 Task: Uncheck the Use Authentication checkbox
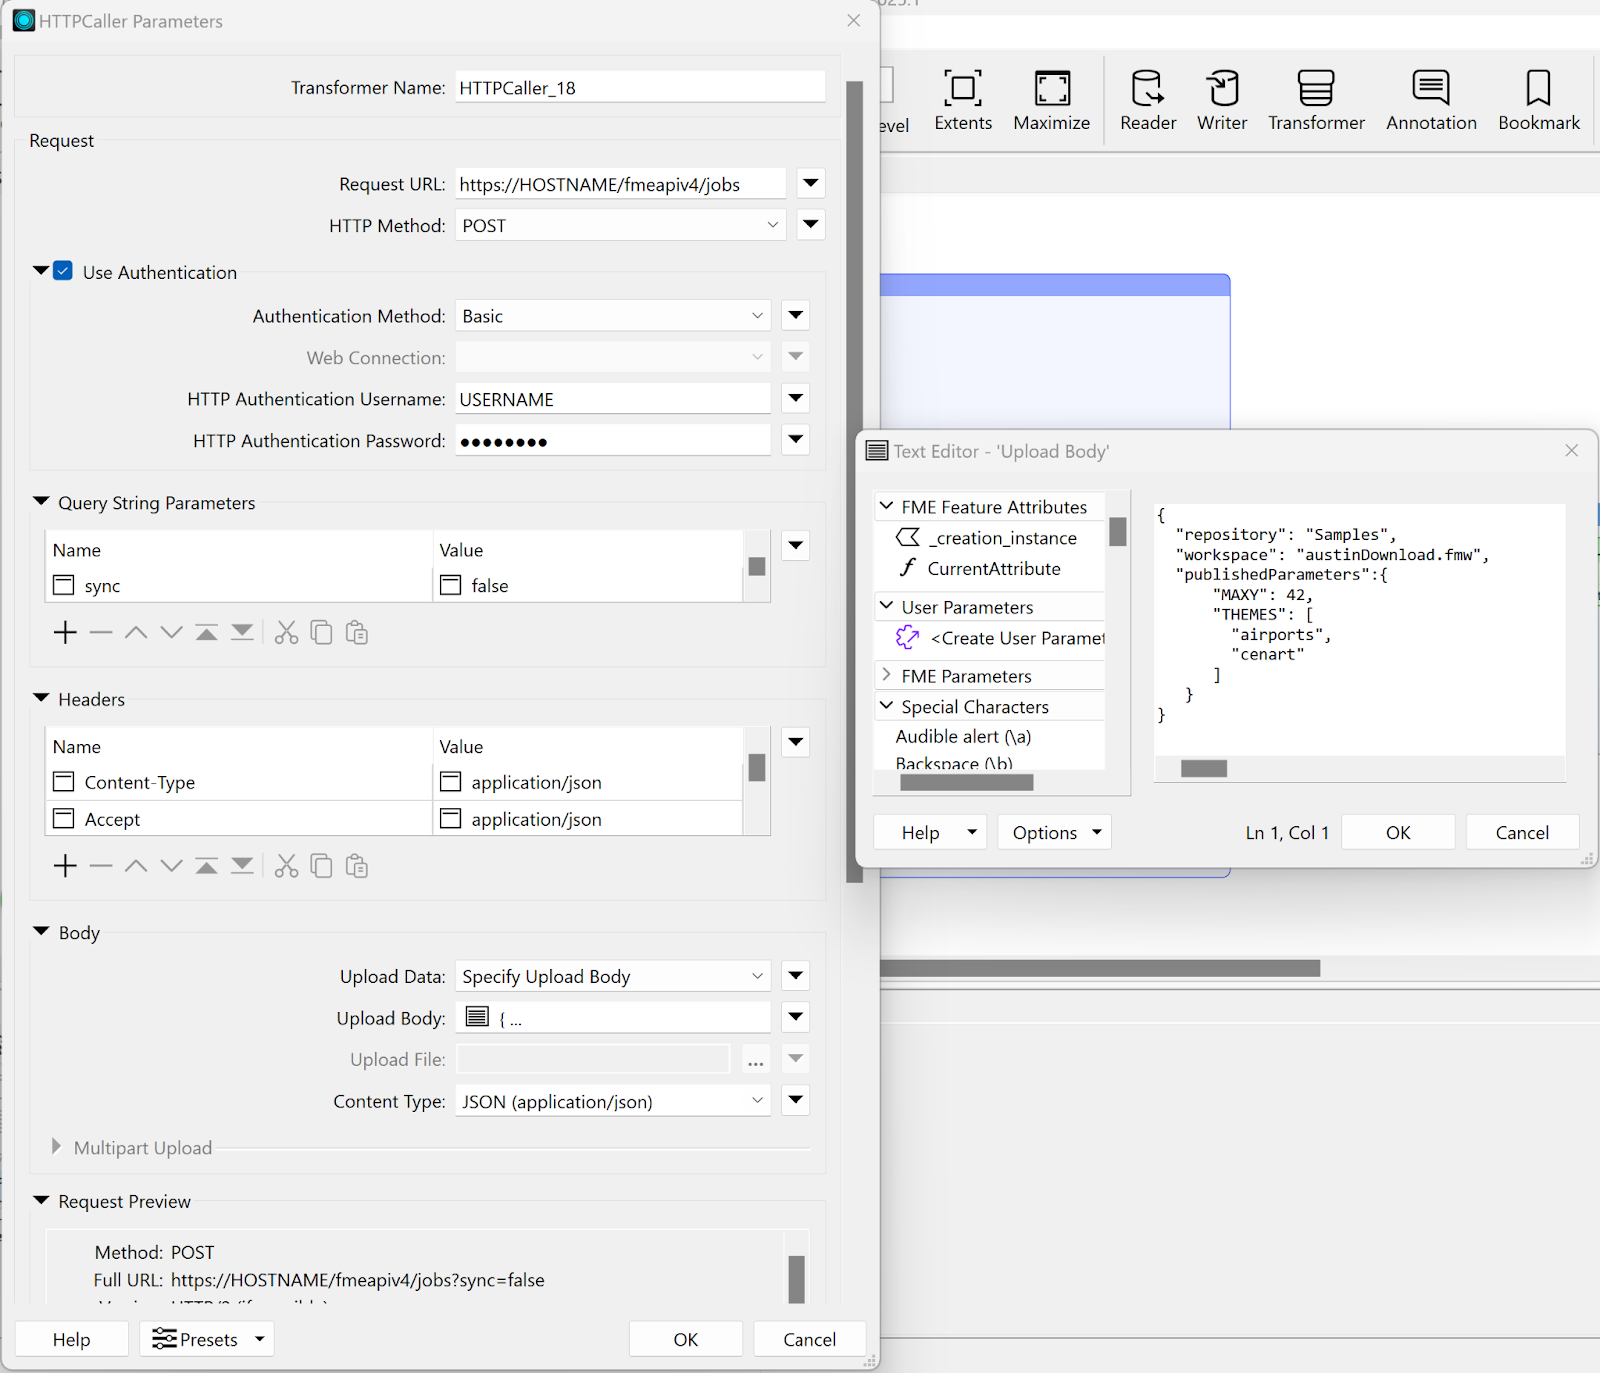(x=63, y=272)
